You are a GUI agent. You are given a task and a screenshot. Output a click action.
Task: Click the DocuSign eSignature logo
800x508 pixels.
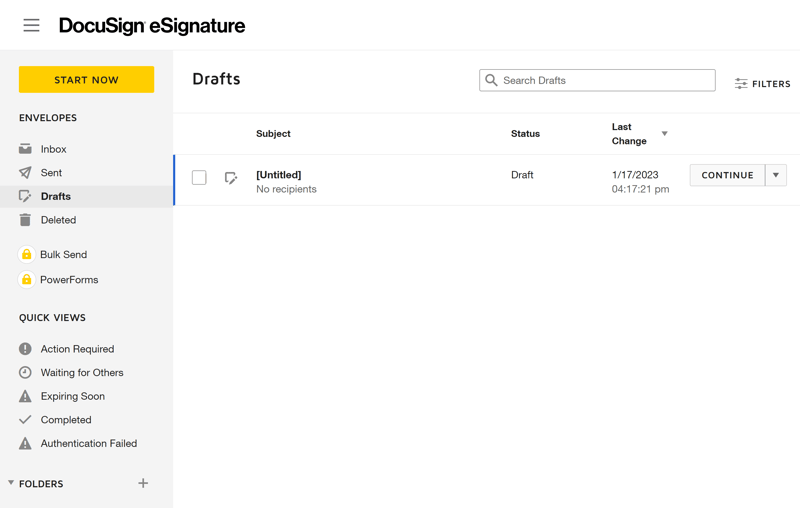click(152, 26)
